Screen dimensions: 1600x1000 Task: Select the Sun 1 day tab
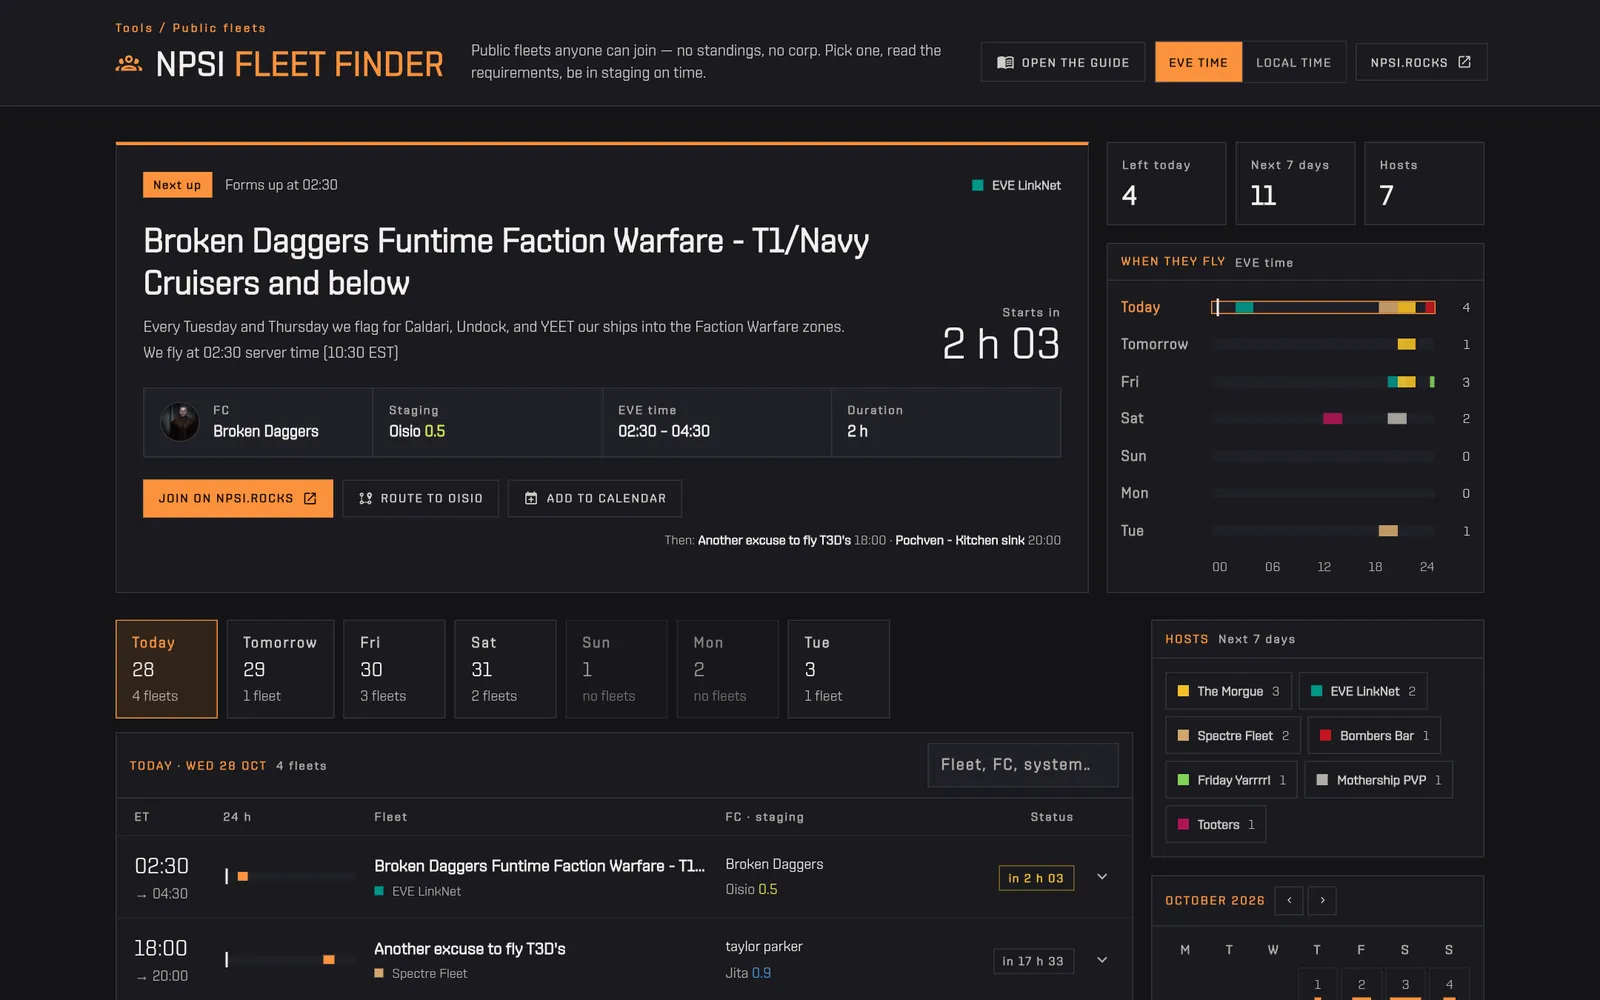pyautogui.click(x=616, y=669)
